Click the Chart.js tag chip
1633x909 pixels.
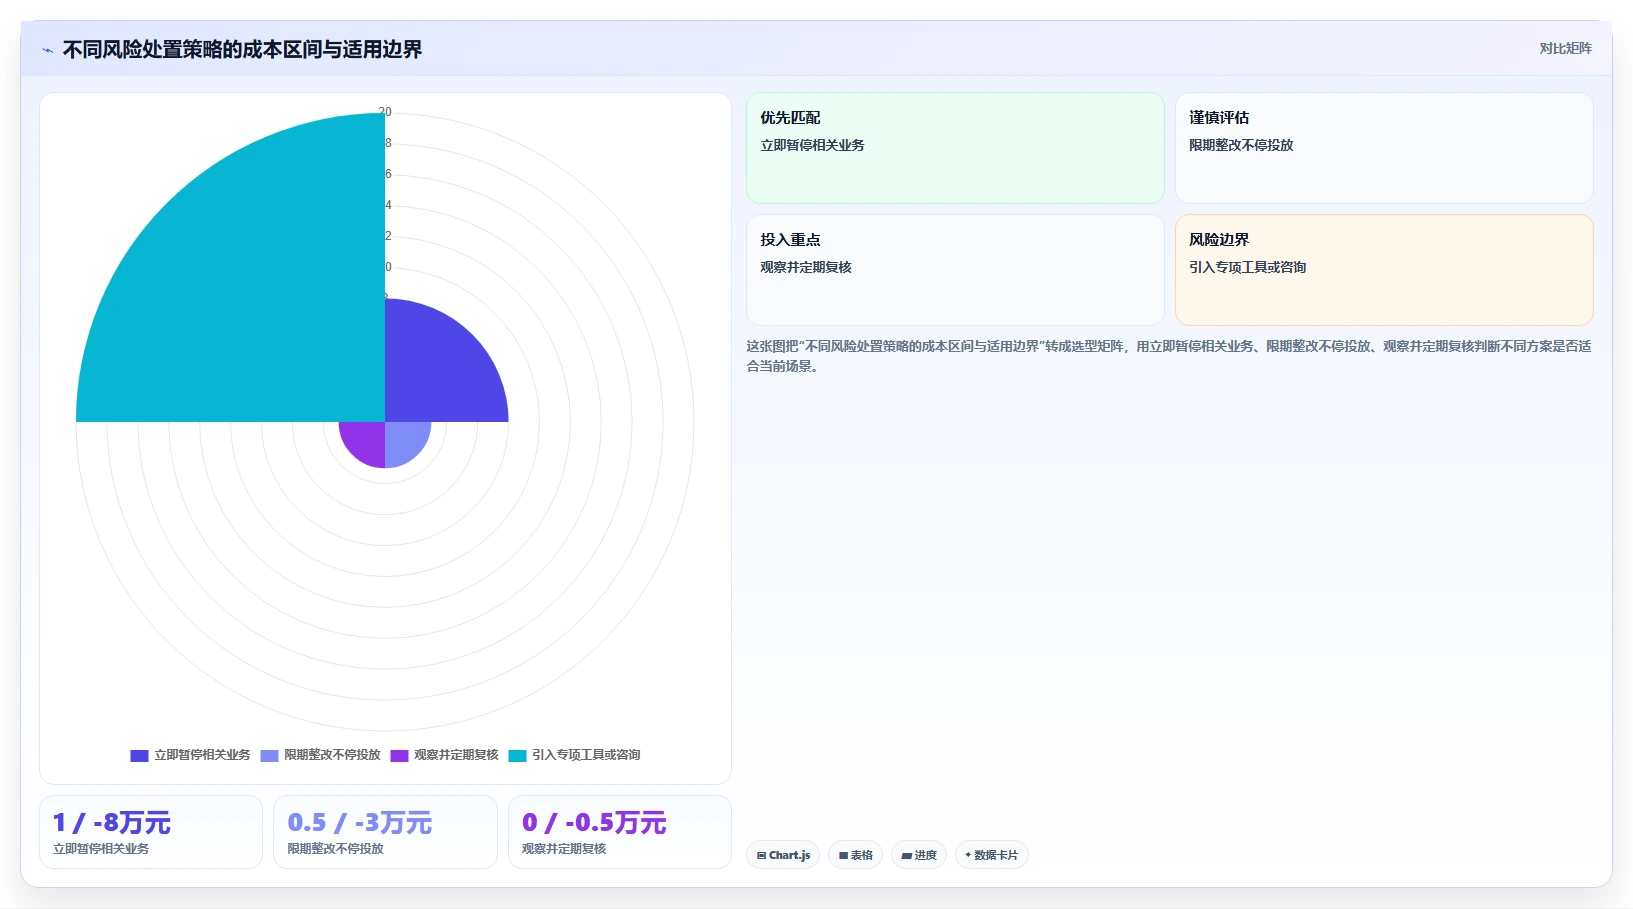783,855
